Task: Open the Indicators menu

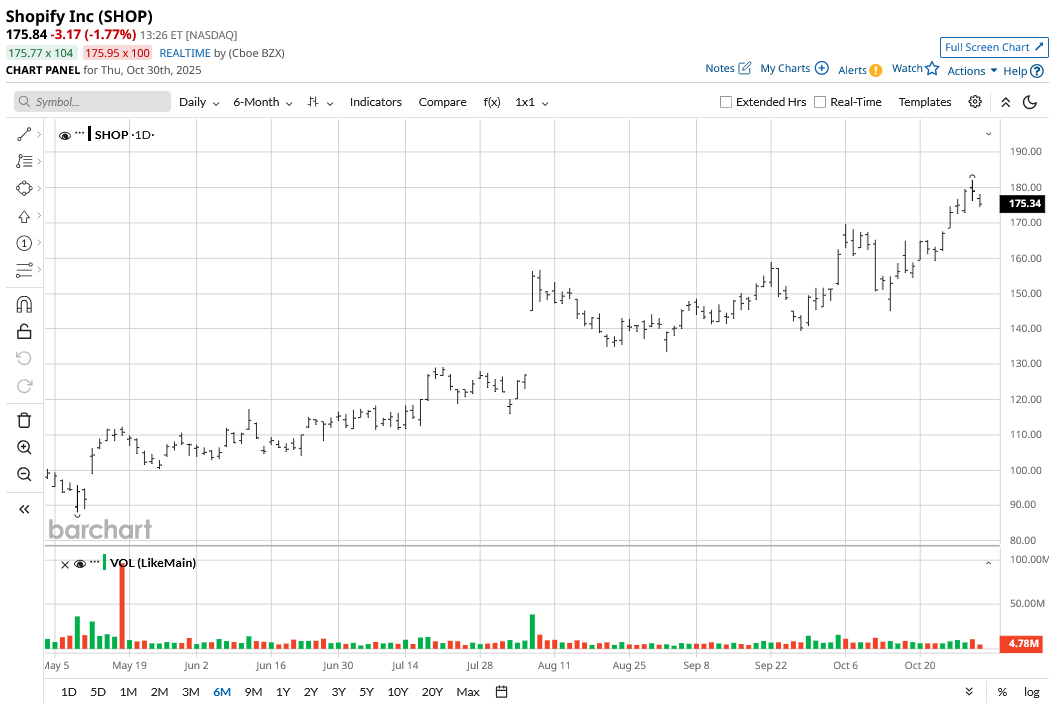Action: pos(376,102)
